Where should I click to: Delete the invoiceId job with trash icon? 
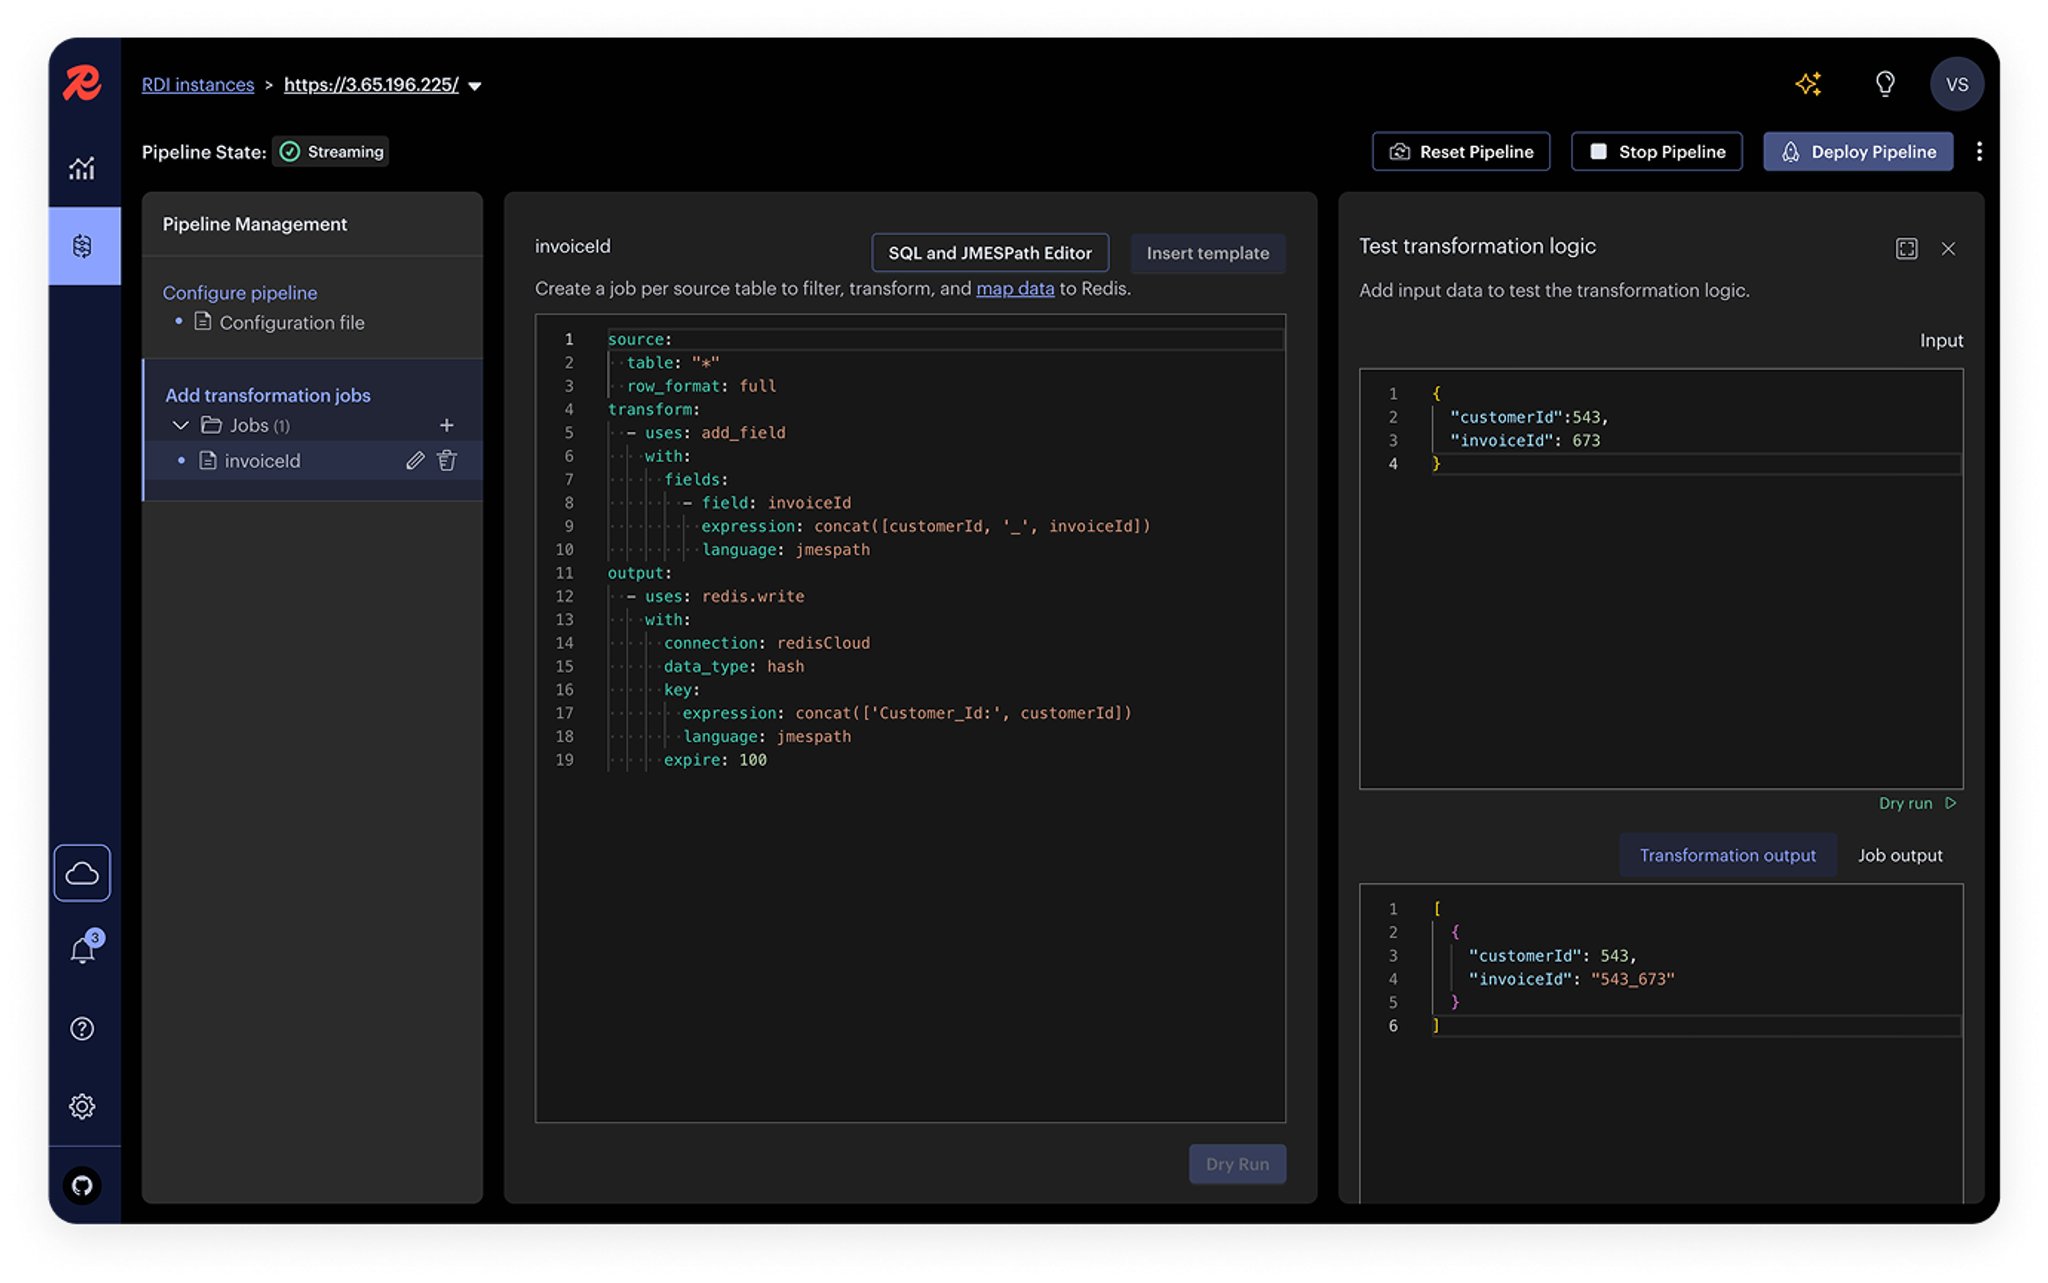[x=447, y=461]
